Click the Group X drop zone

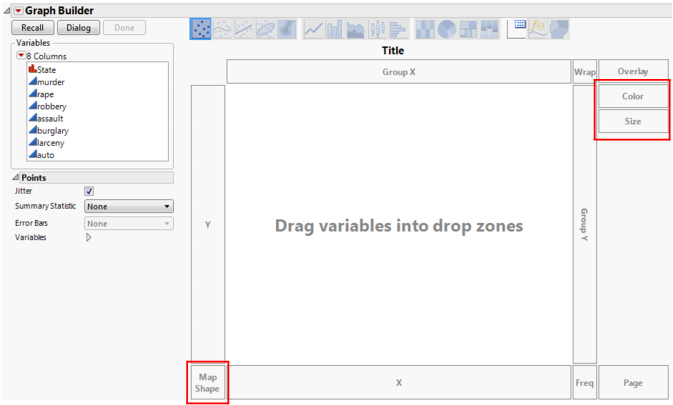pos(399,72)
